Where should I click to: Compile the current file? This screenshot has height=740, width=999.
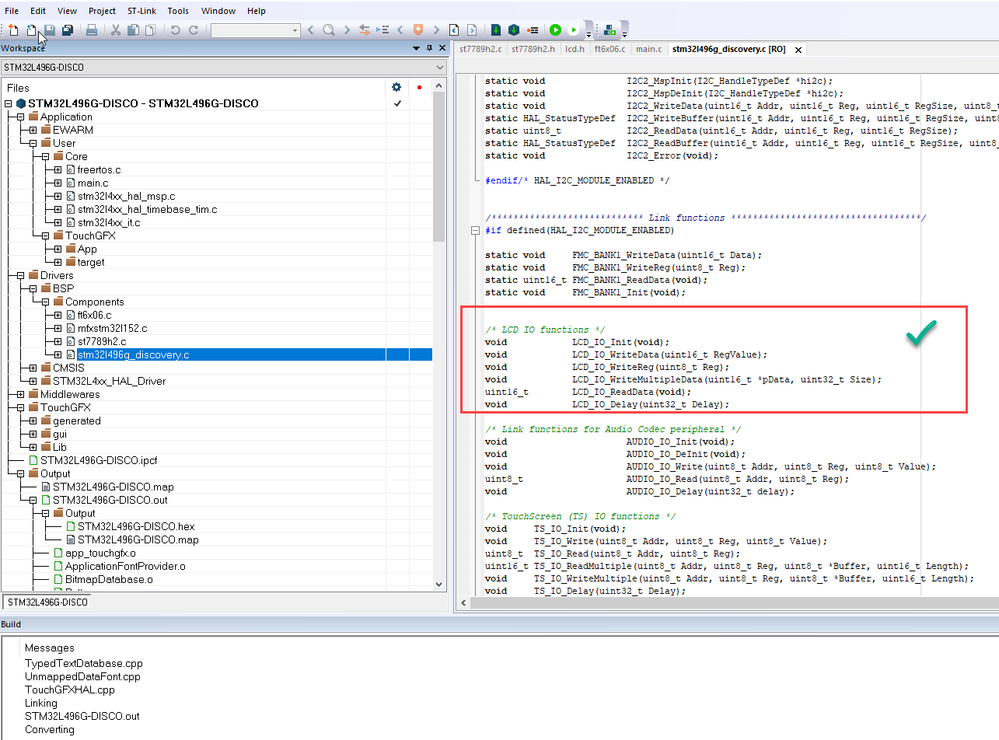(x=496, y=30)
